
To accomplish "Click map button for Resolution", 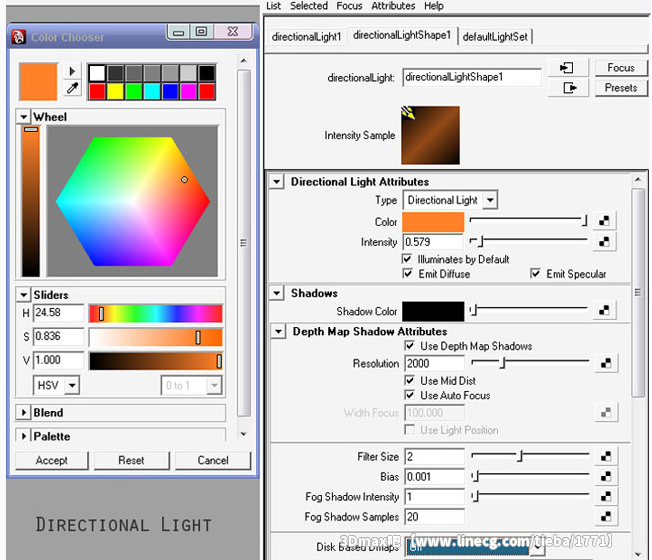I will coord(605,363).
